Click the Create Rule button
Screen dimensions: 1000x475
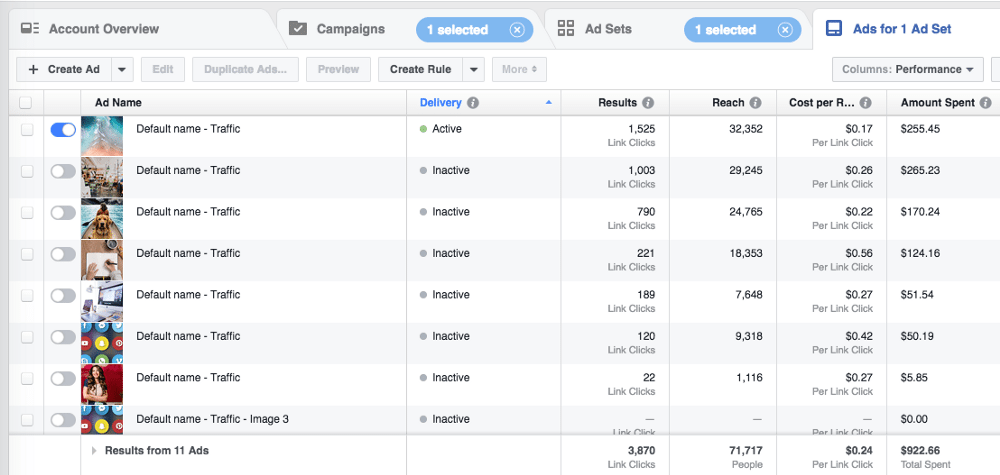coord(420,70)
